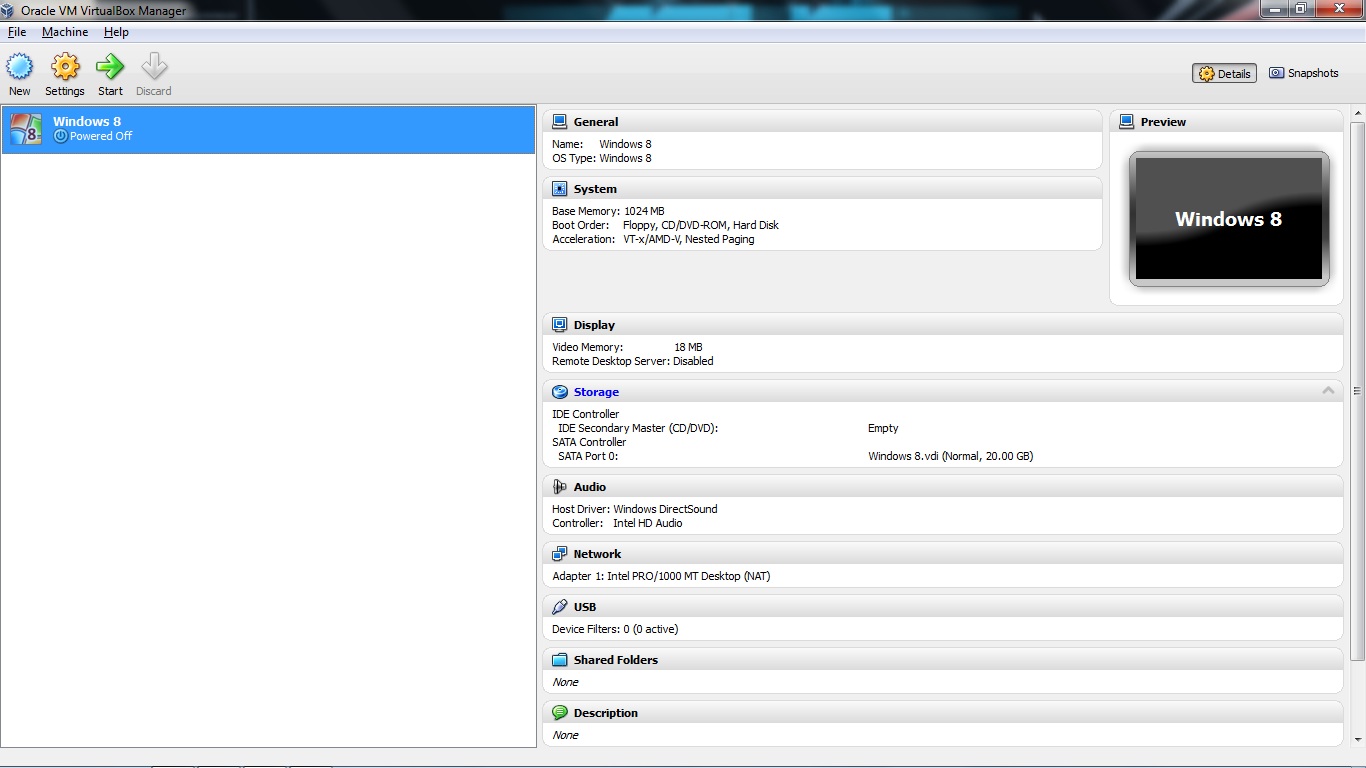Screen dimensions: 1366x768
Task: Click the Description section speech bubble icon
Action: 559,713
